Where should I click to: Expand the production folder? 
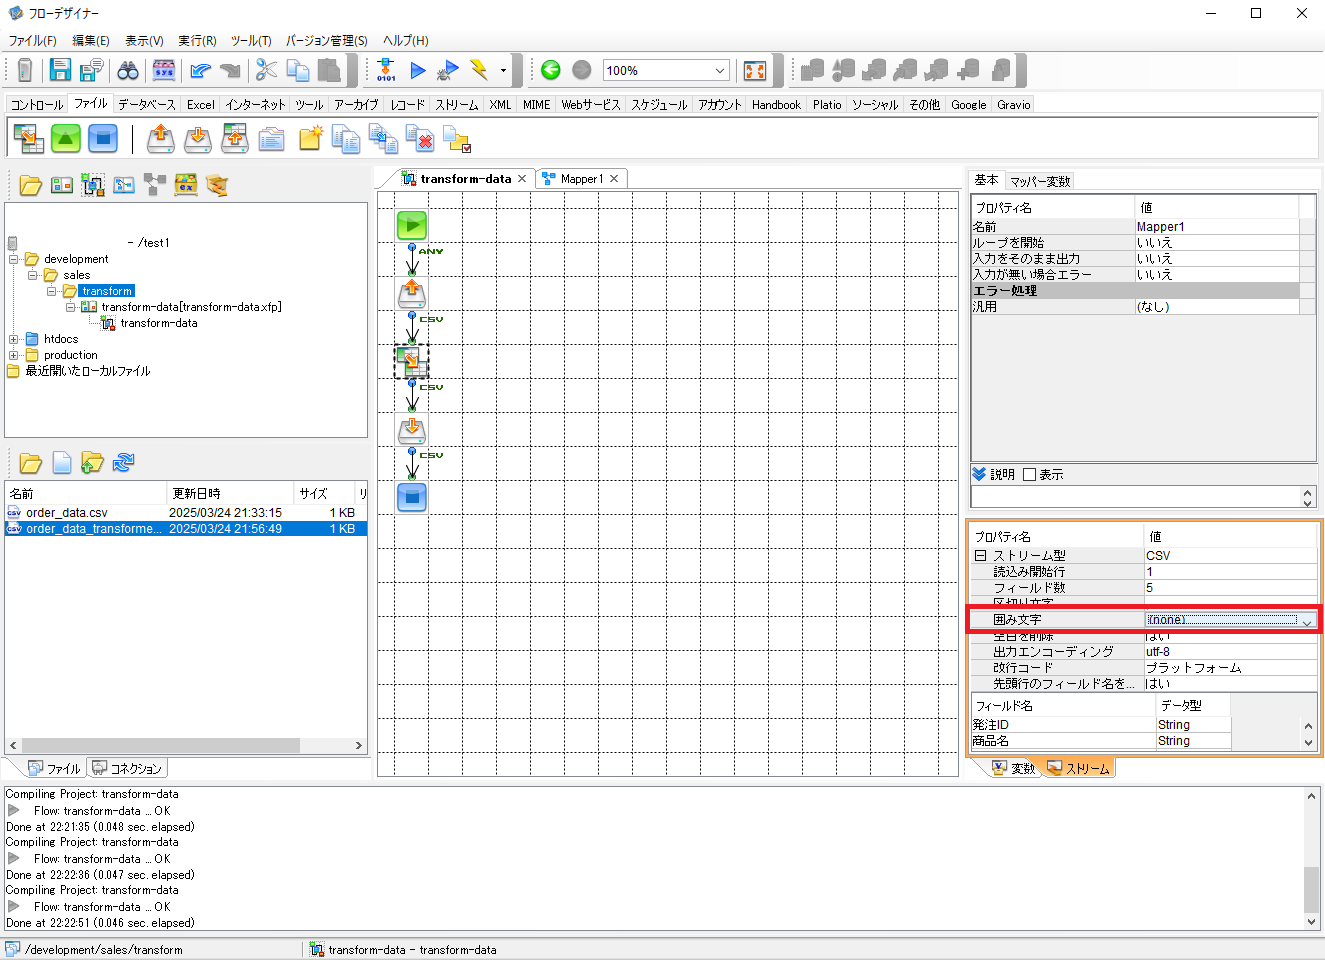tap(14, 355)
